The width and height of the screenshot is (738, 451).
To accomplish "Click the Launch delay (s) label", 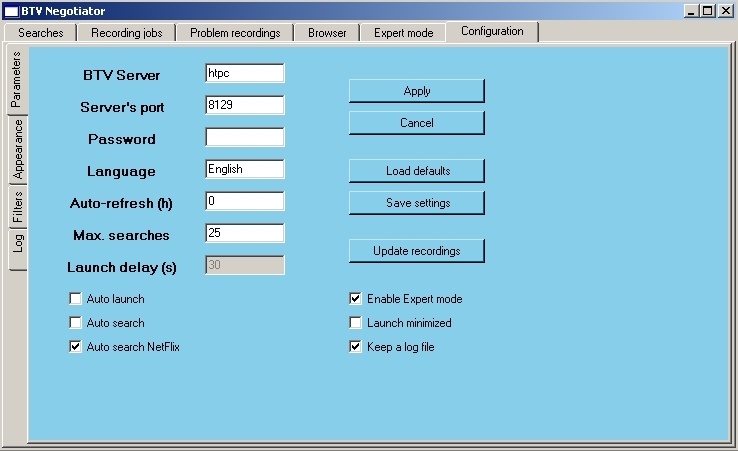I will pyautogui.click(x=121, y=267).
